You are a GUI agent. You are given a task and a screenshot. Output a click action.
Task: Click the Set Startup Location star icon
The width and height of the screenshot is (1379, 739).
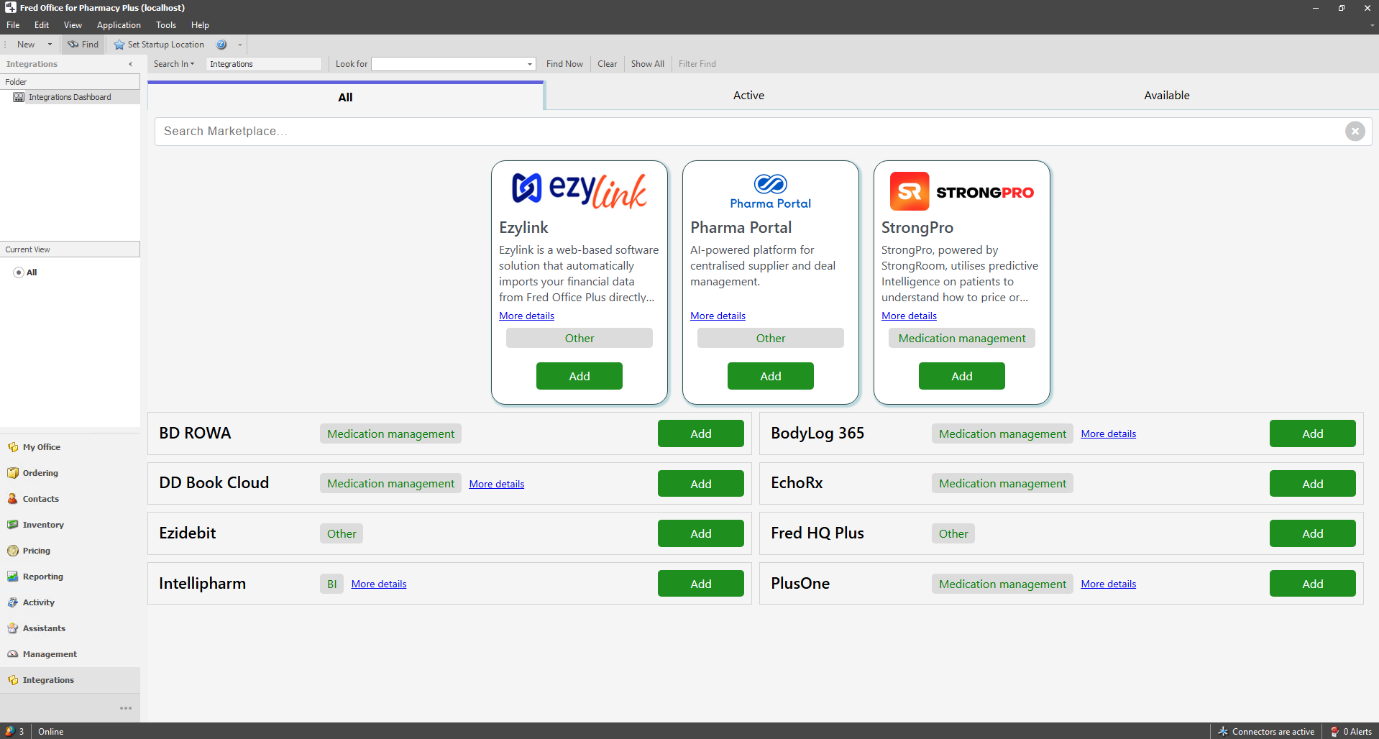119,45
